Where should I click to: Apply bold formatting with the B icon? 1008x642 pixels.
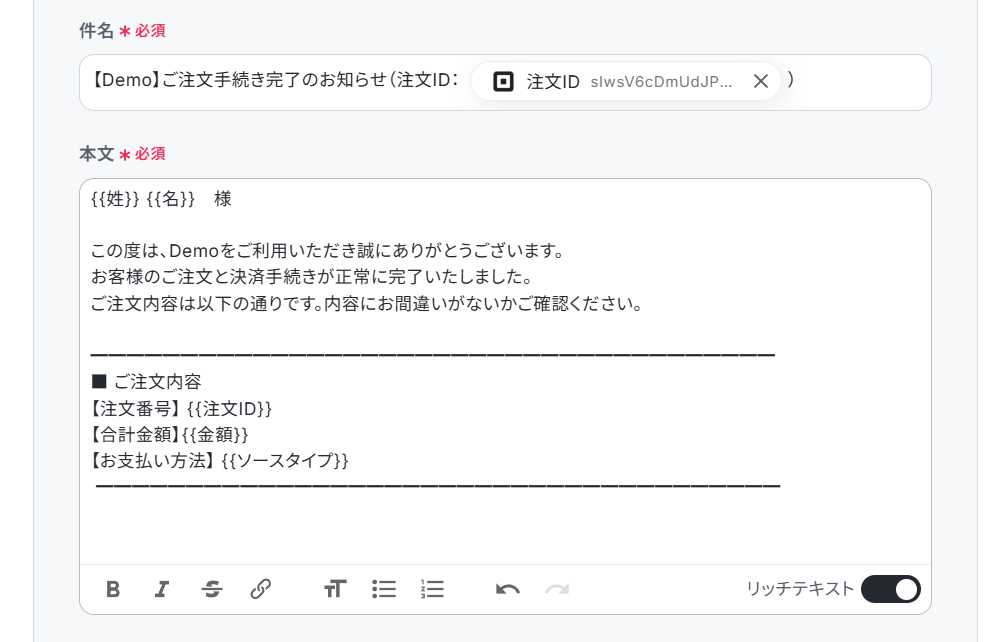point(113,589)
